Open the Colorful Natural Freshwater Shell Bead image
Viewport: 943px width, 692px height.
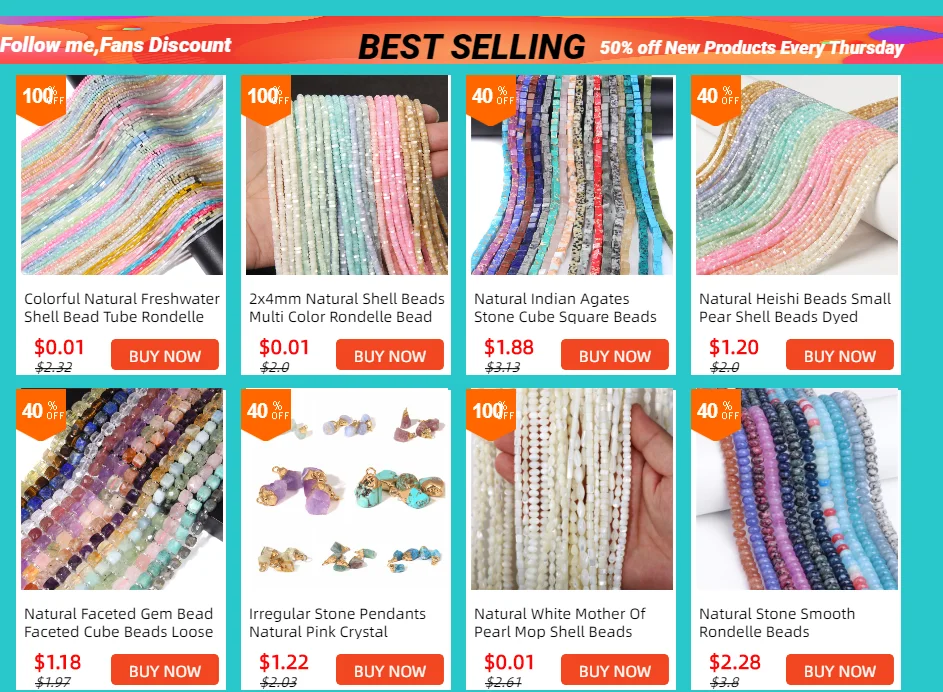coord(122,175)
